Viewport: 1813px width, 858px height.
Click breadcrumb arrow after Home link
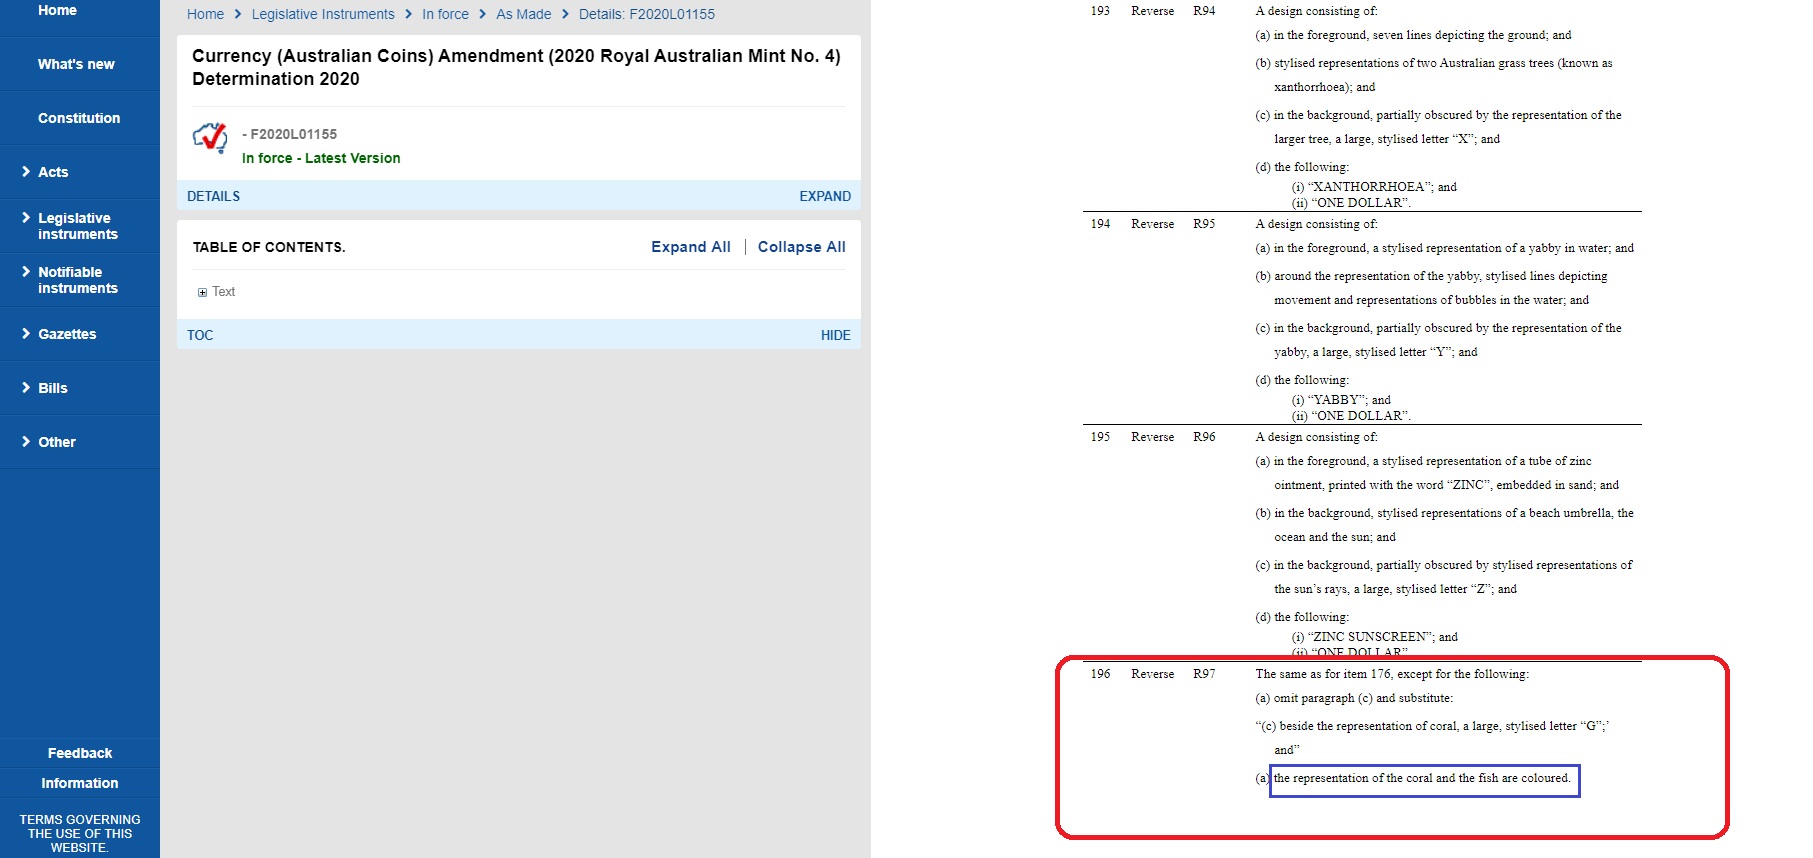point(238,14)
